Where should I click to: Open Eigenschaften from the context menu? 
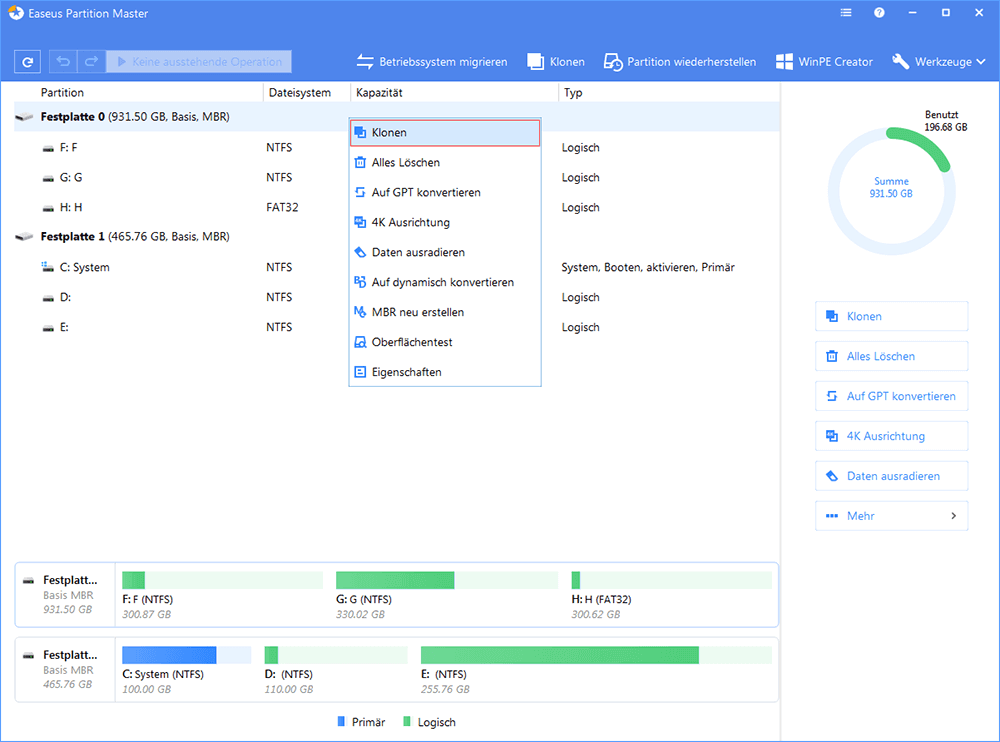[445, 372]
